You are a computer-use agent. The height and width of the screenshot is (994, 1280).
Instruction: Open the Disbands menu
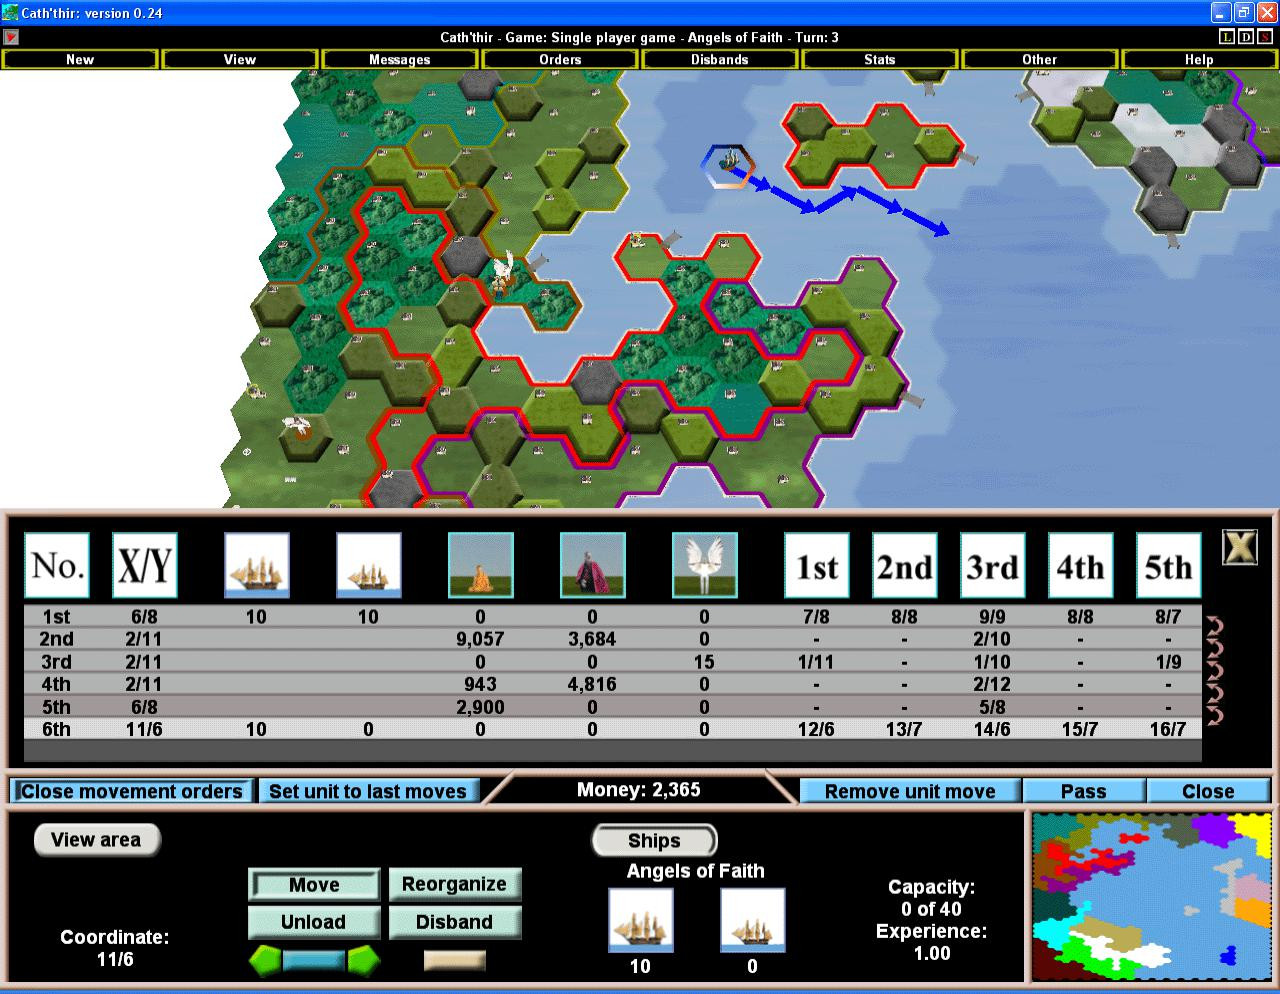pyautogui.click(x=720, y=59)
